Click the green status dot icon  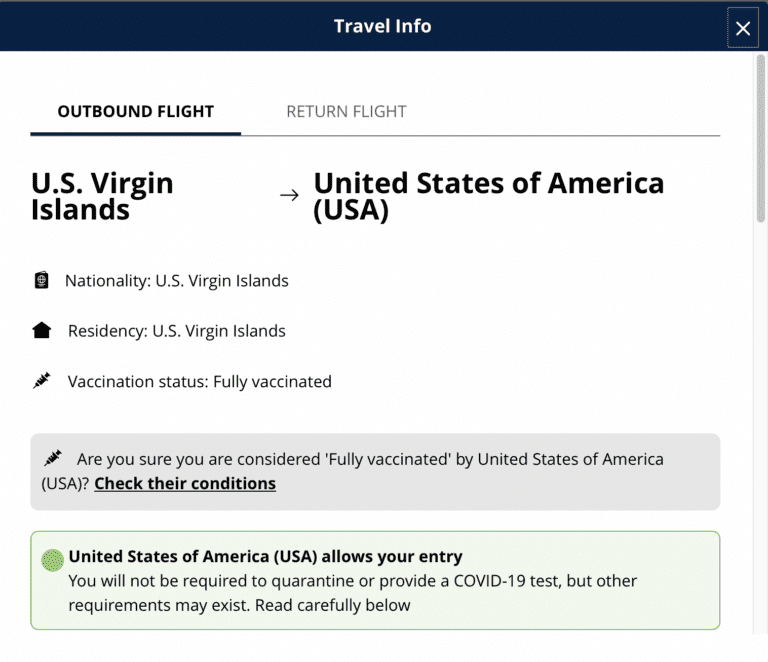52,560
